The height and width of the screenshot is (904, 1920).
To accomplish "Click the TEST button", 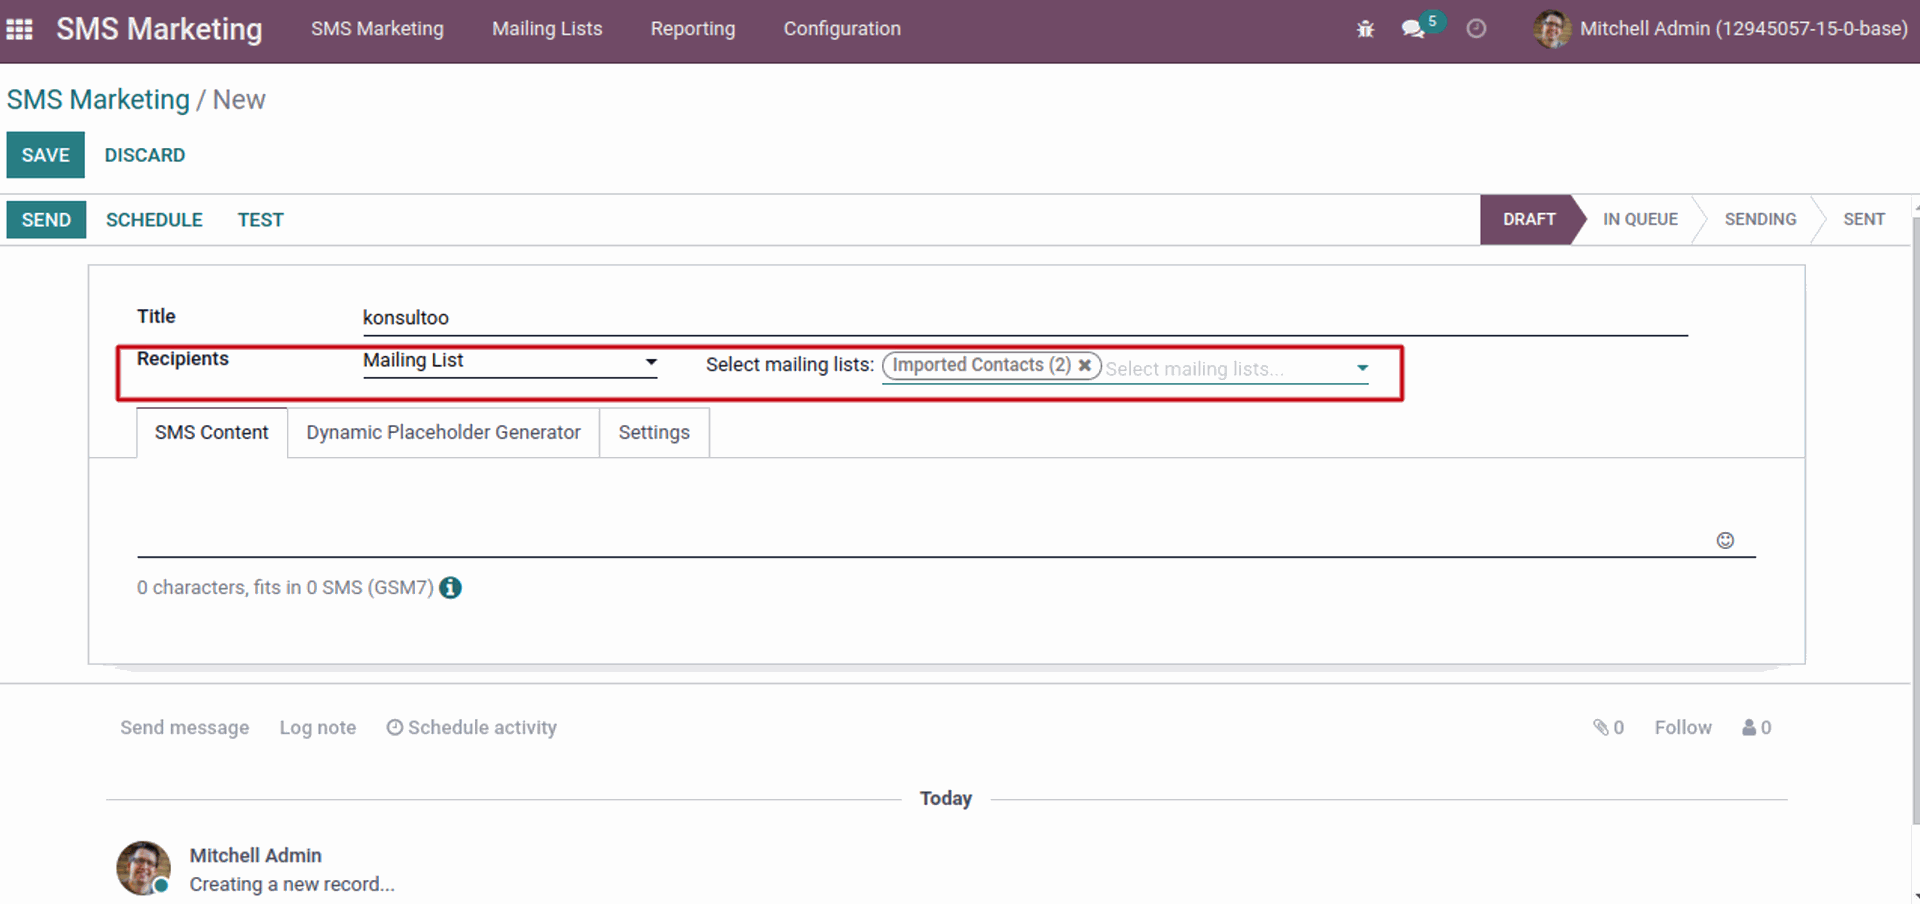I will point(260,220).
